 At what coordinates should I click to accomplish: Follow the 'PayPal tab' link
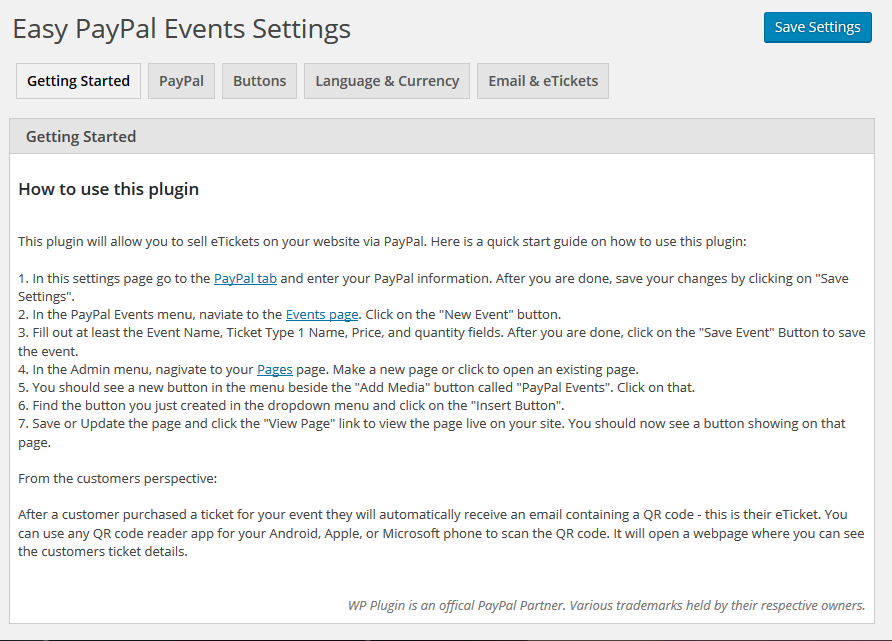(245, 278)
